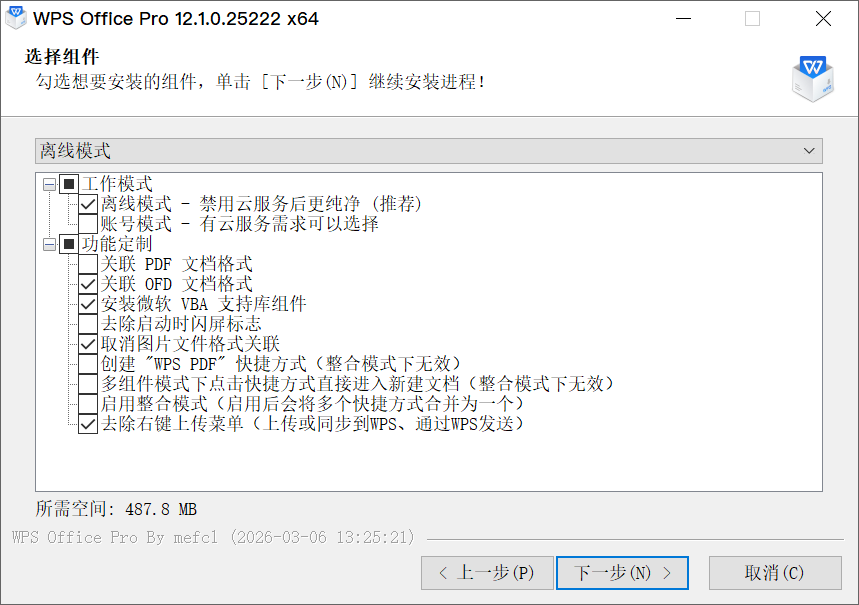Toggle the 工作模式 group checkbox

pos(69,184)
